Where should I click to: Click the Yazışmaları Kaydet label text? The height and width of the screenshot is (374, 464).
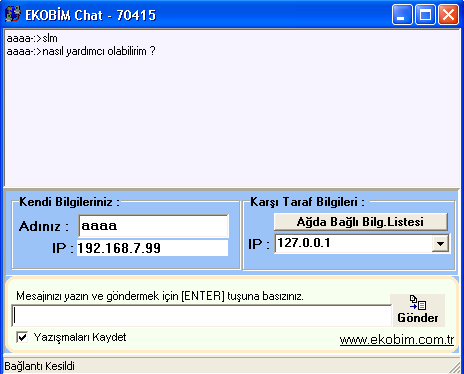(x=80, y=337)
